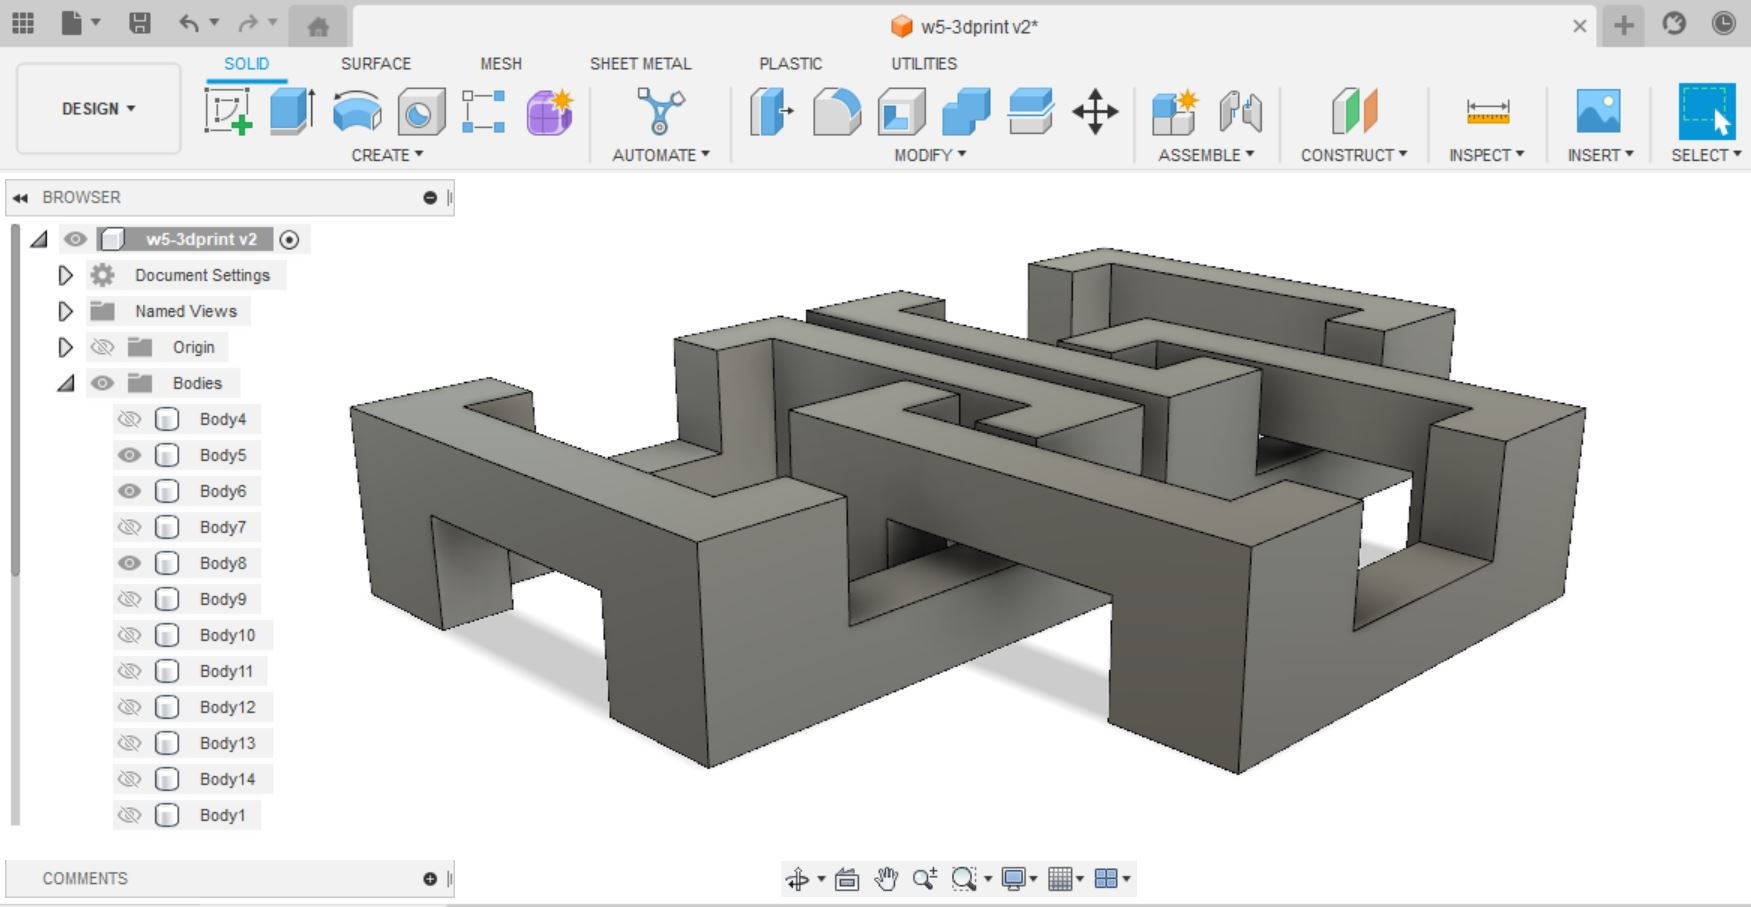Switch to the UTILITIES tab
Viewport: 1751px width, 907px height.
(x=924, y=63)
